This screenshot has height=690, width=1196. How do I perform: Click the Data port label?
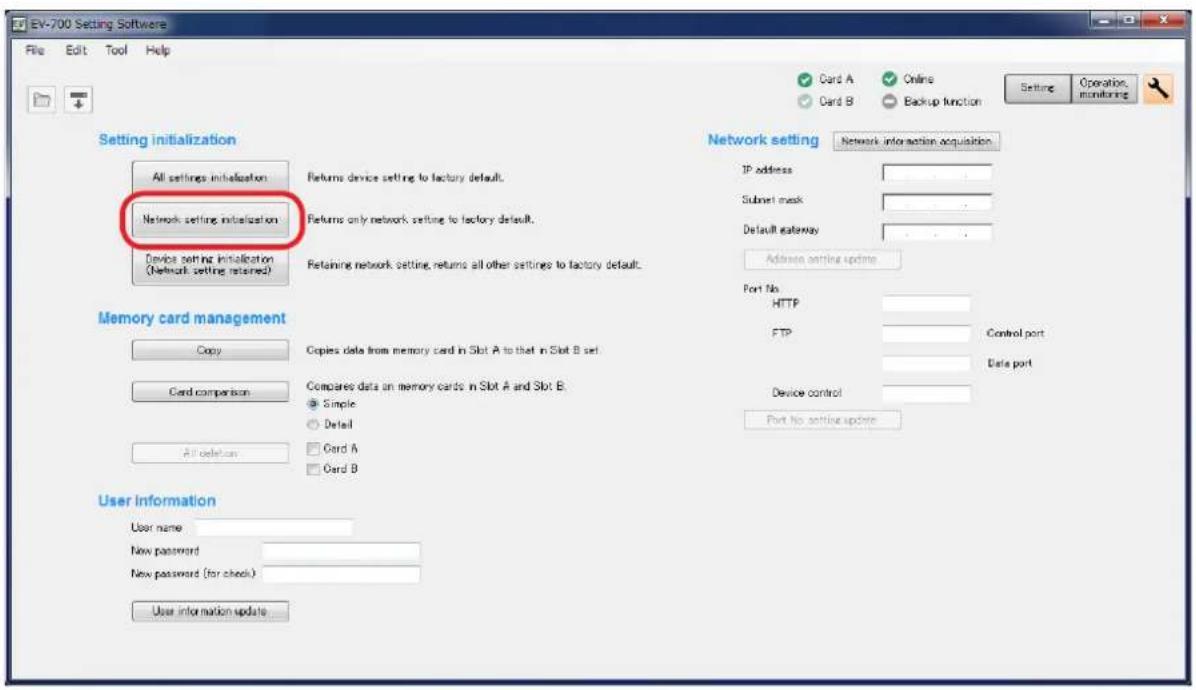tap(1009, 364)
